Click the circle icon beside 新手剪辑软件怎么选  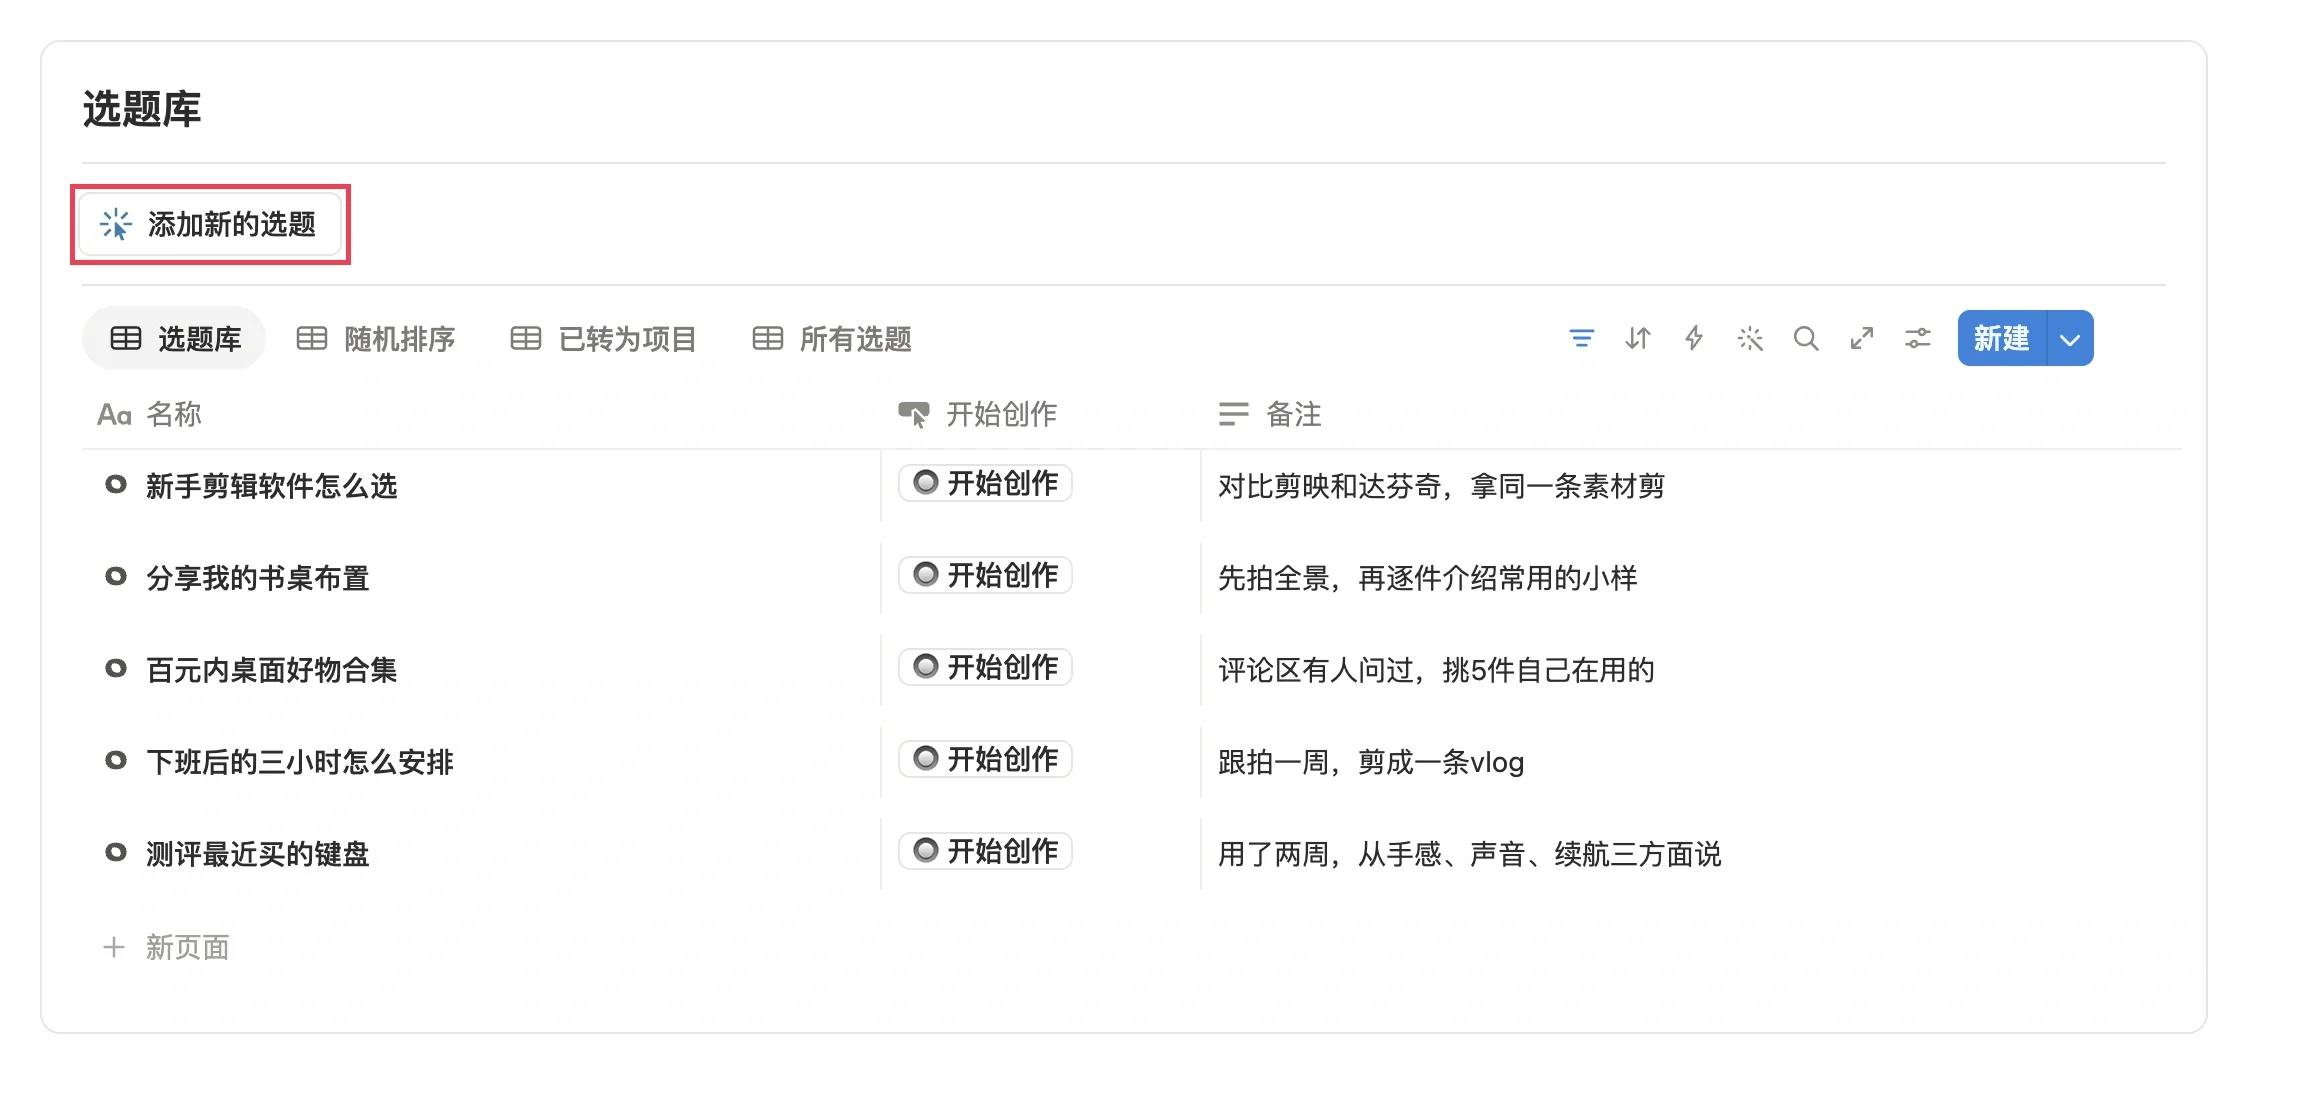116,485
